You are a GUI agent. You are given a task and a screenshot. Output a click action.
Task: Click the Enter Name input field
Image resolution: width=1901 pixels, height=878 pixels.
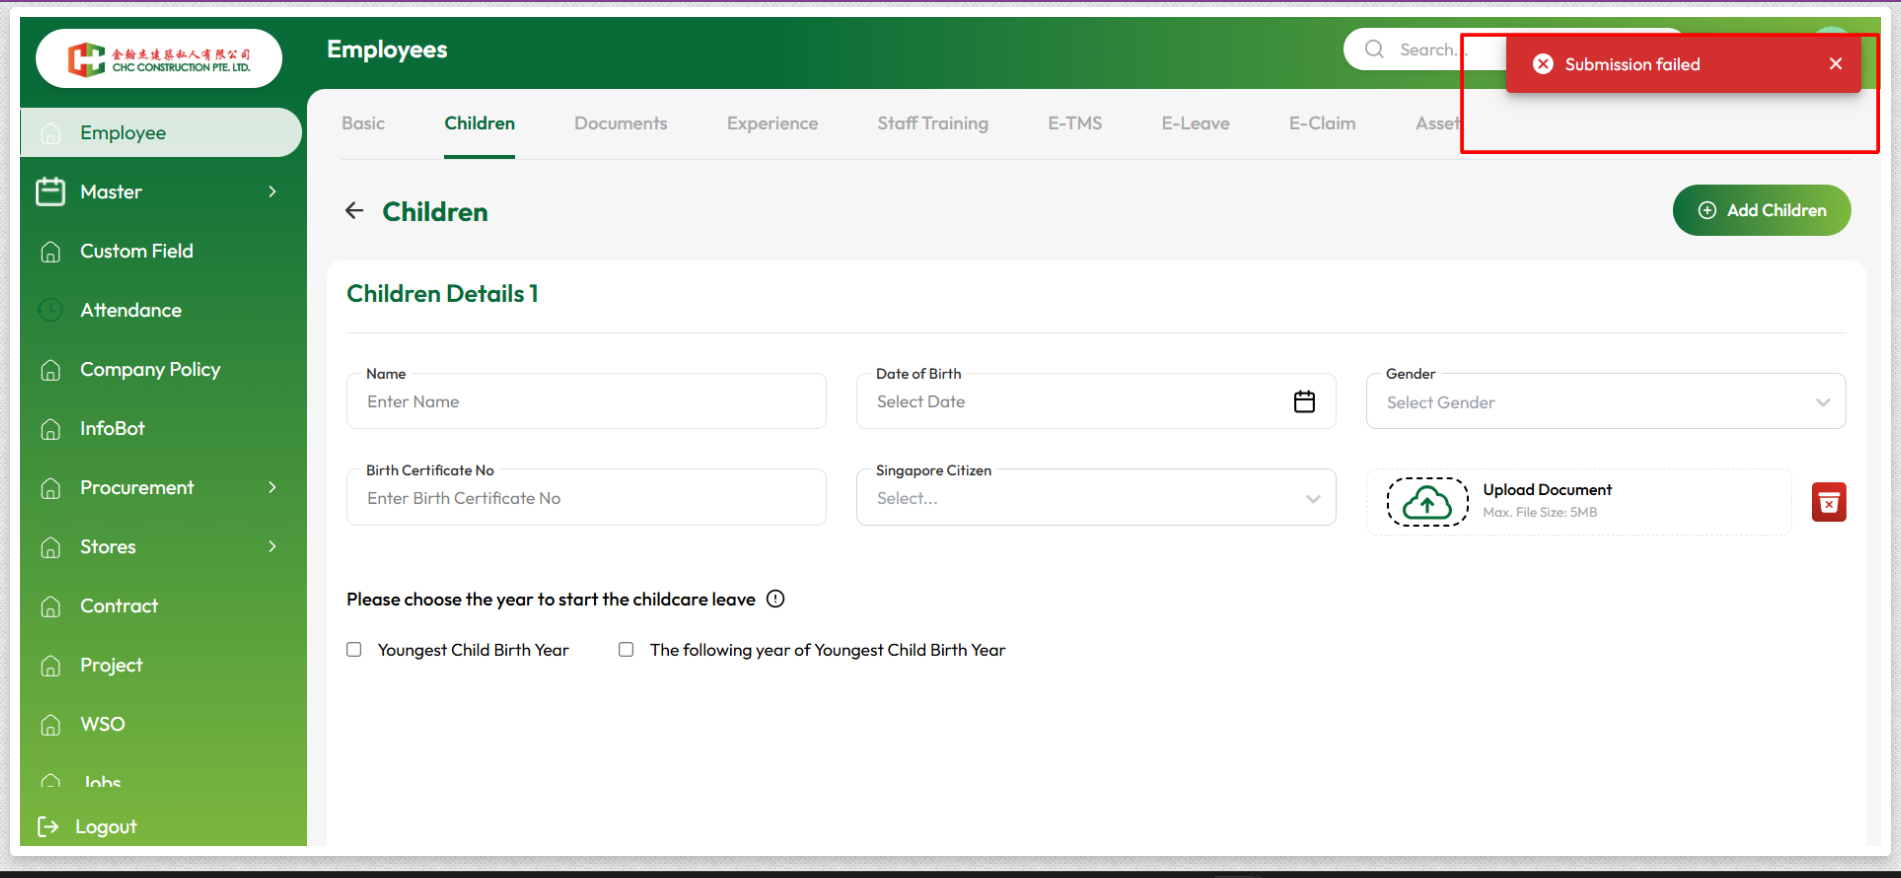click(586, 401)
